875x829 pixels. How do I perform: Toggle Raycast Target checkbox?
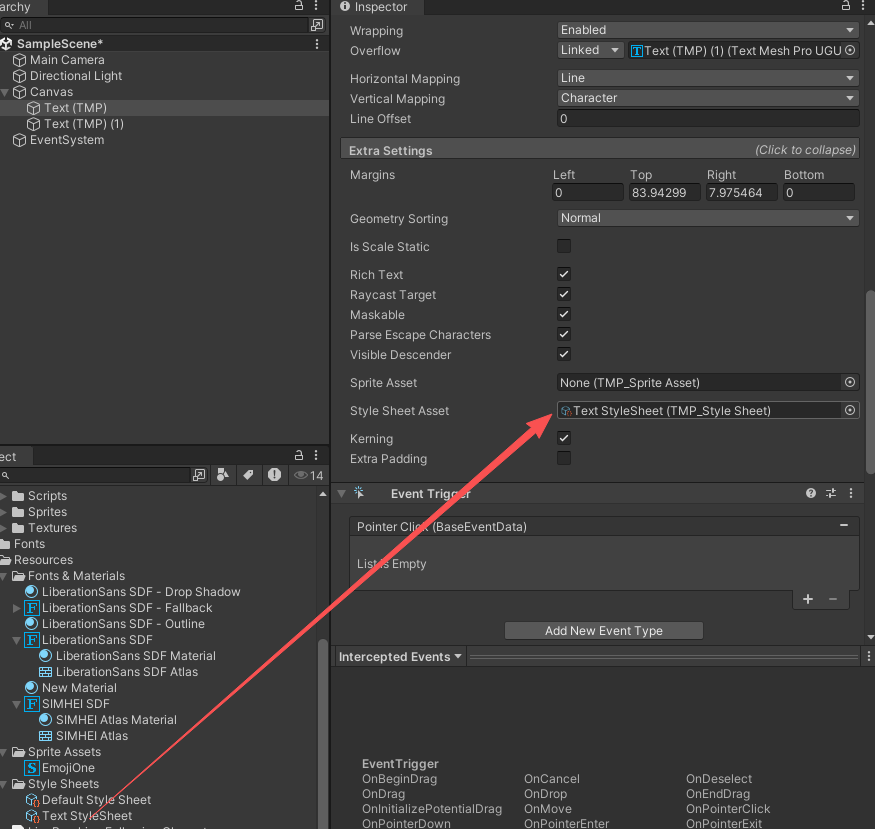tap(564, 294)
